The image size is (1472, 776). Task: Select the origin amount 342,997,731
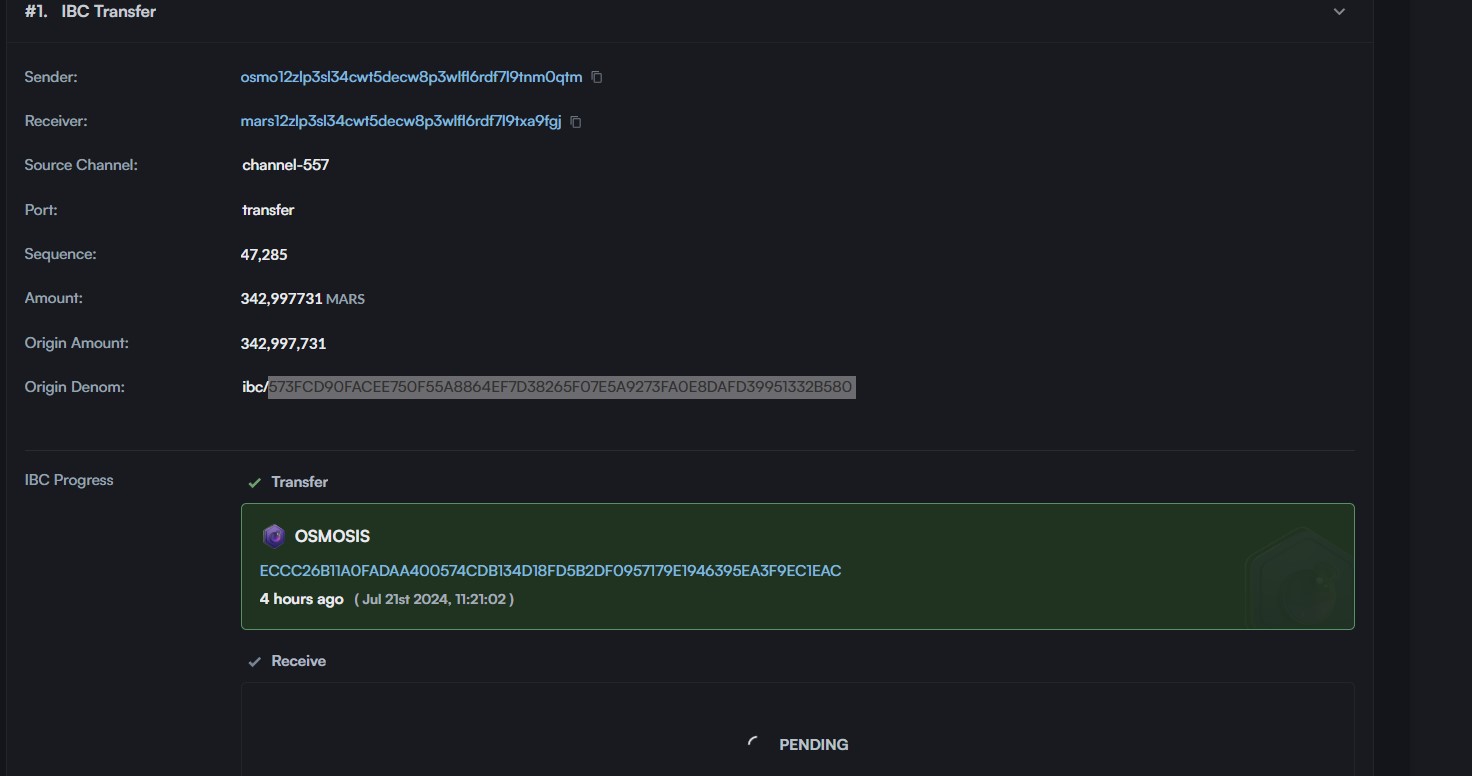point(283,344)
